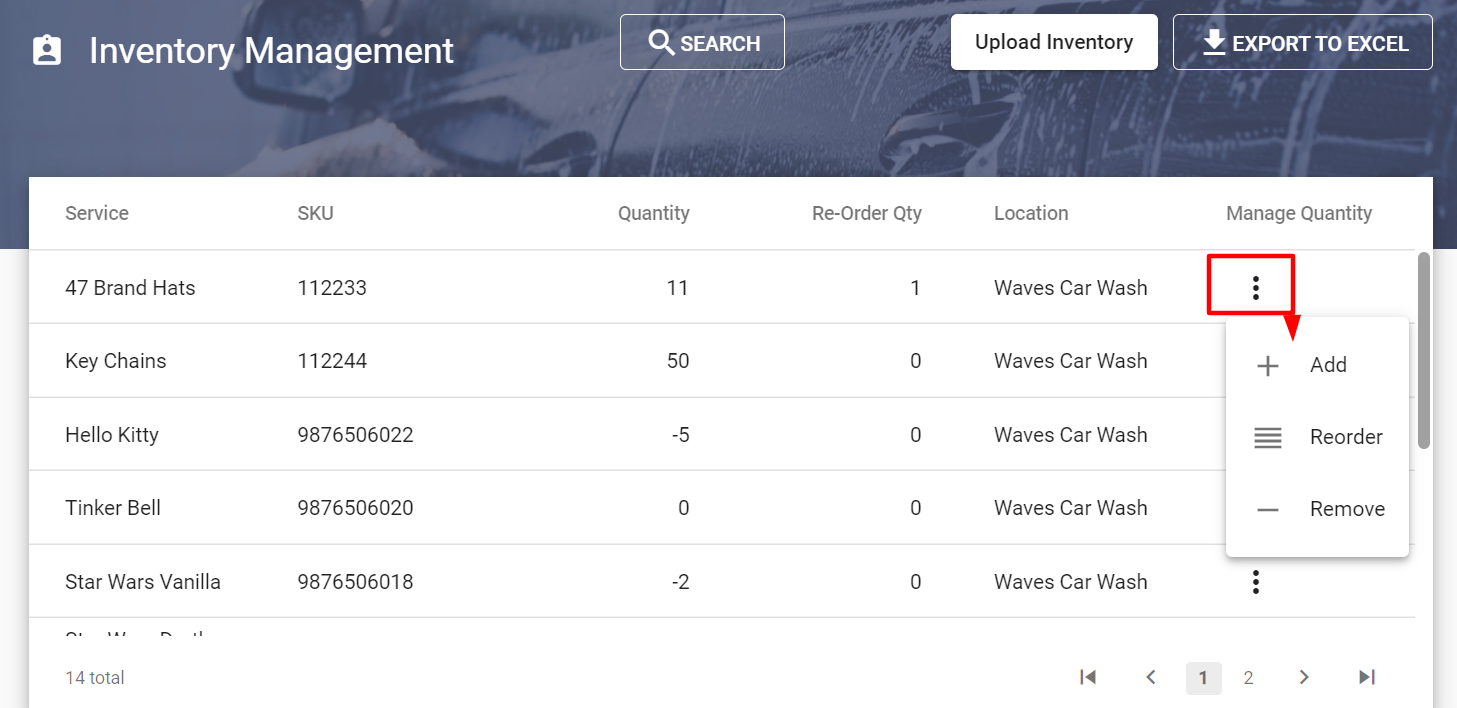Choose Add from the context menu
The image size is (1457, 708).
tap(1328, 365)
